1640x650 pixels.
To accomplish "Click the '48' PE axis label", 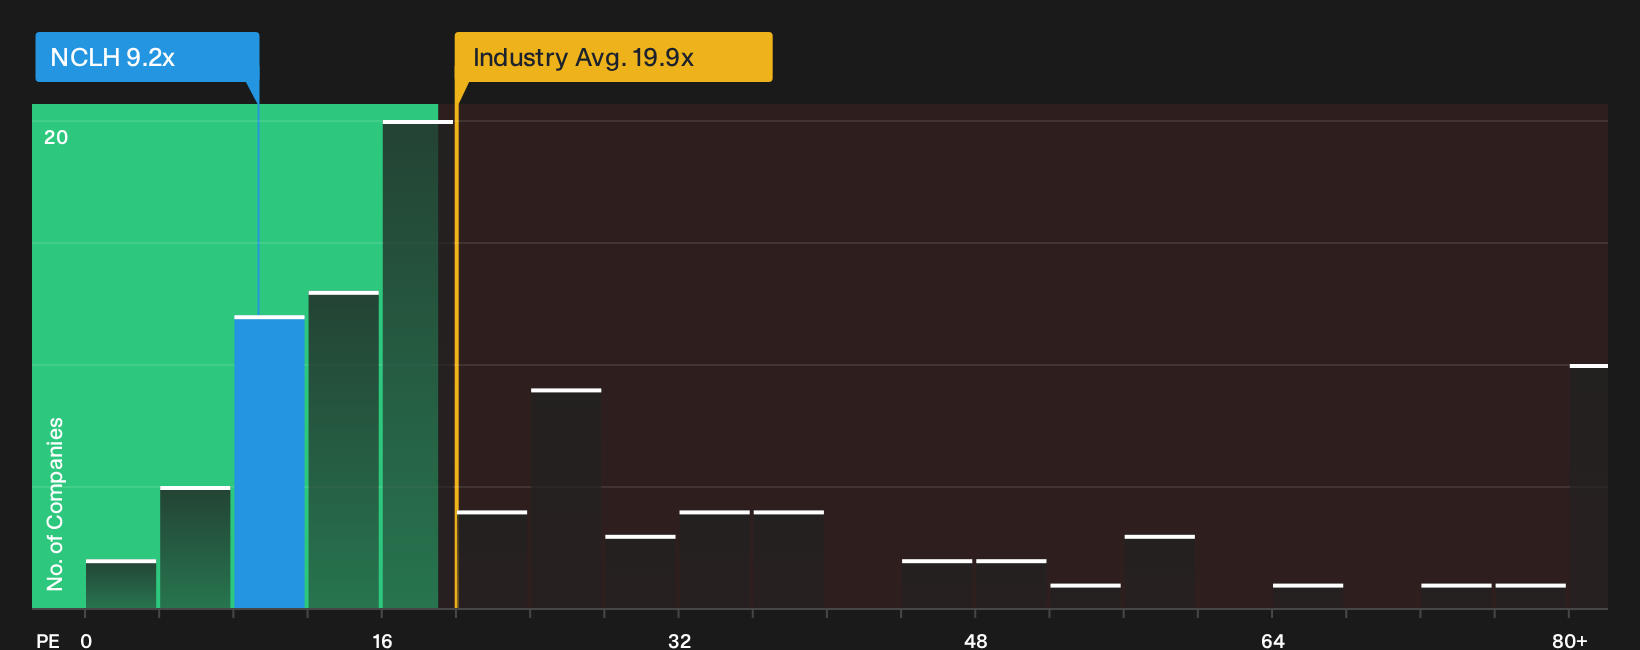I will (976, 640).
